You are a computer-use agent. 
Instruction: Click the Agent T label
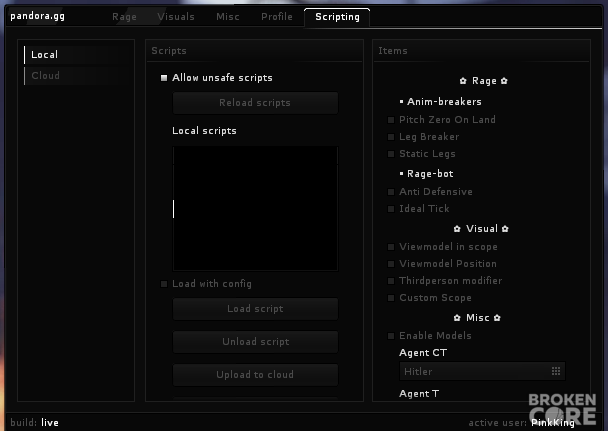click(x=419, y=394)
